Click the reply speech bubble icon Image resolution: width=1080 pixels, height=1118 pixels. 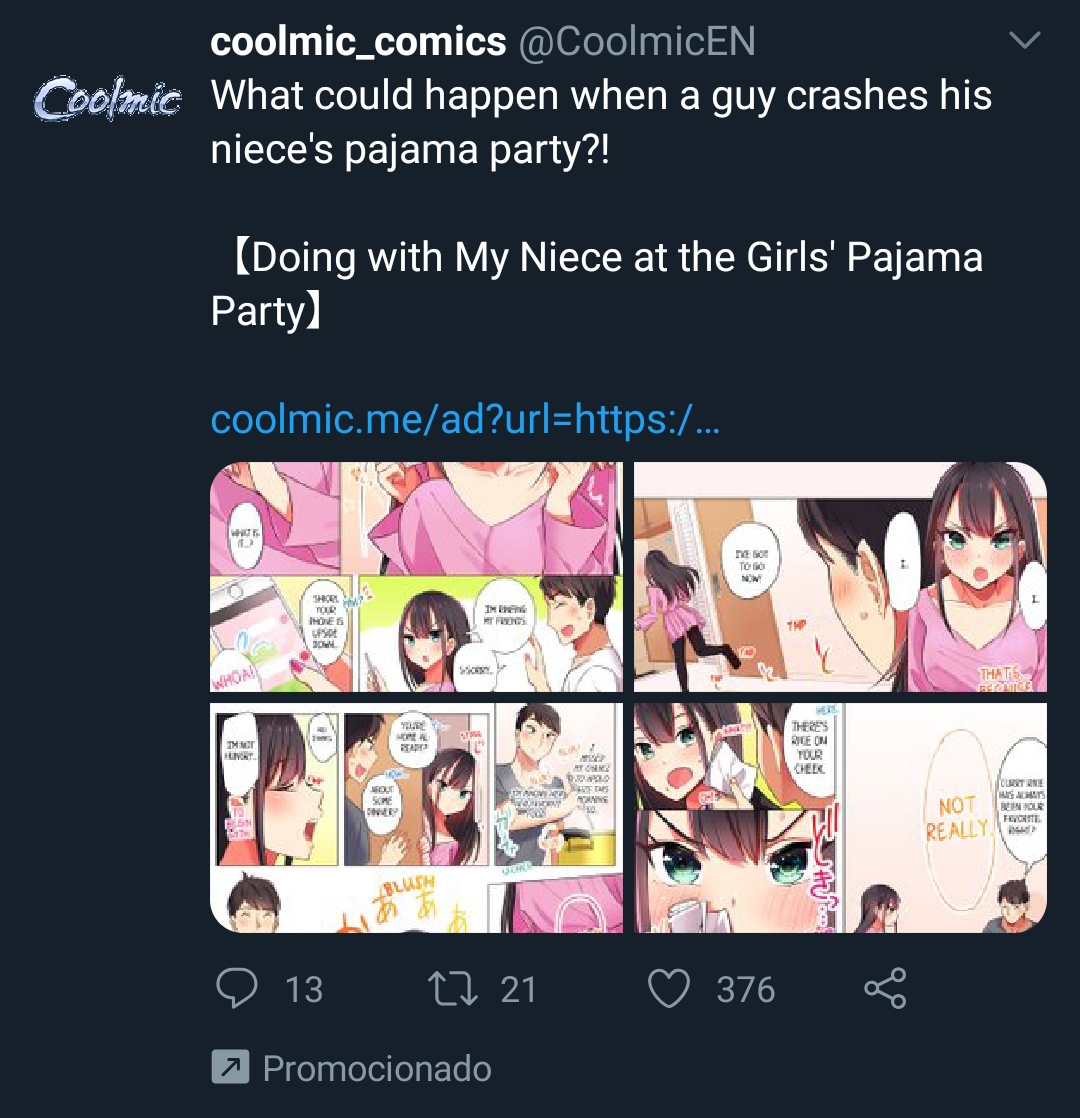pos(238,988)
